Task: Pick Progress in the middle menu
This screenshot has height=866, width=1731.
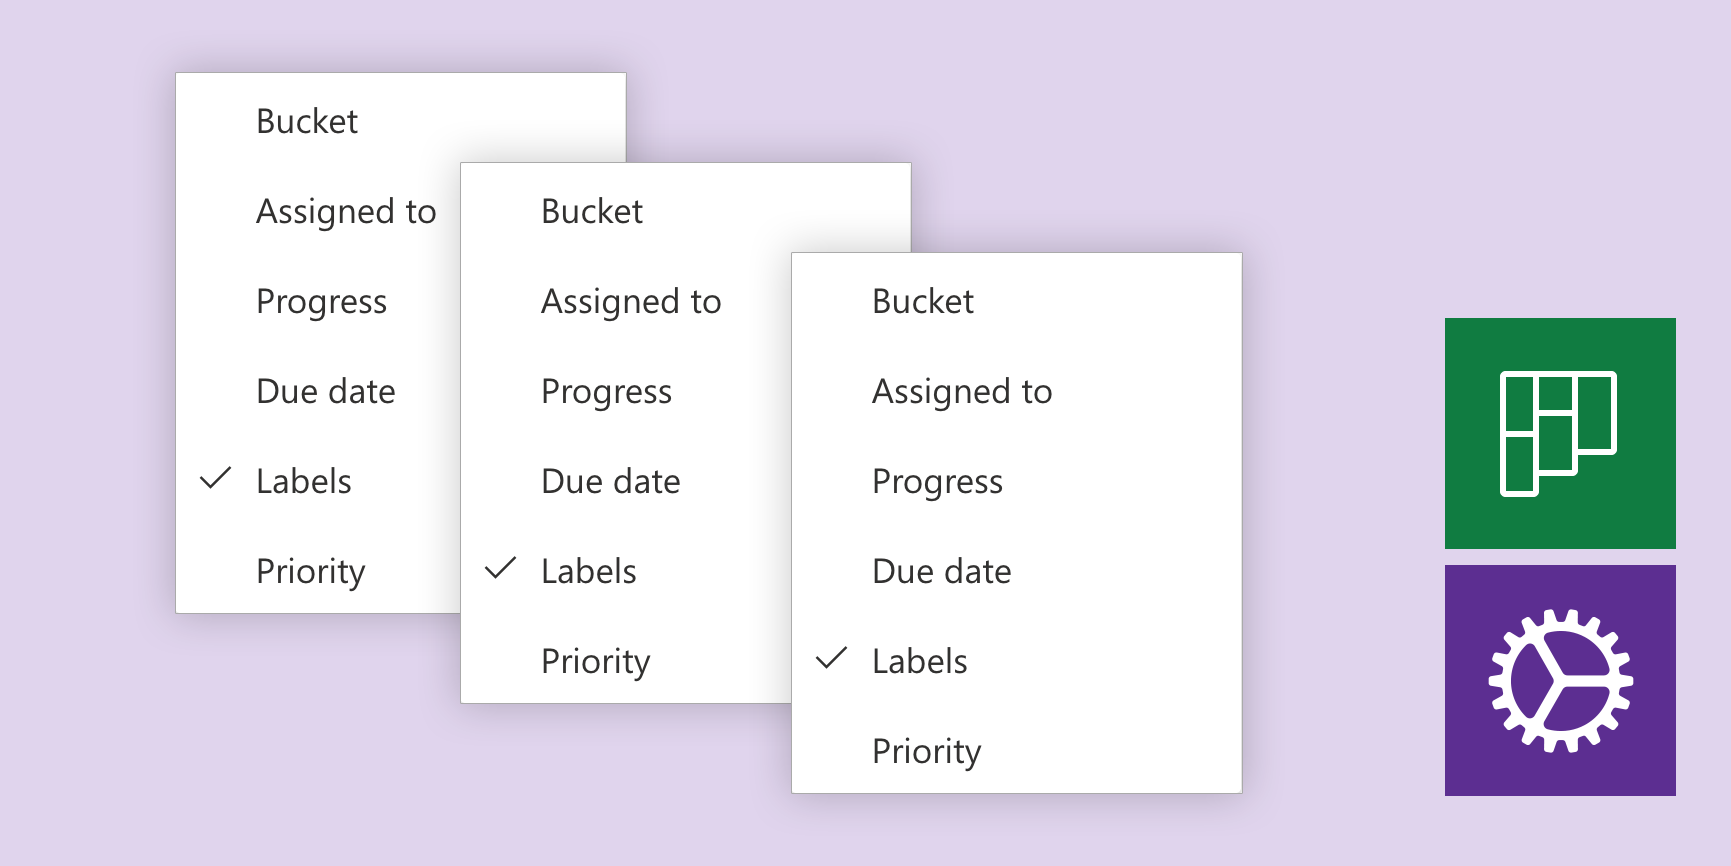Action: 606,392
